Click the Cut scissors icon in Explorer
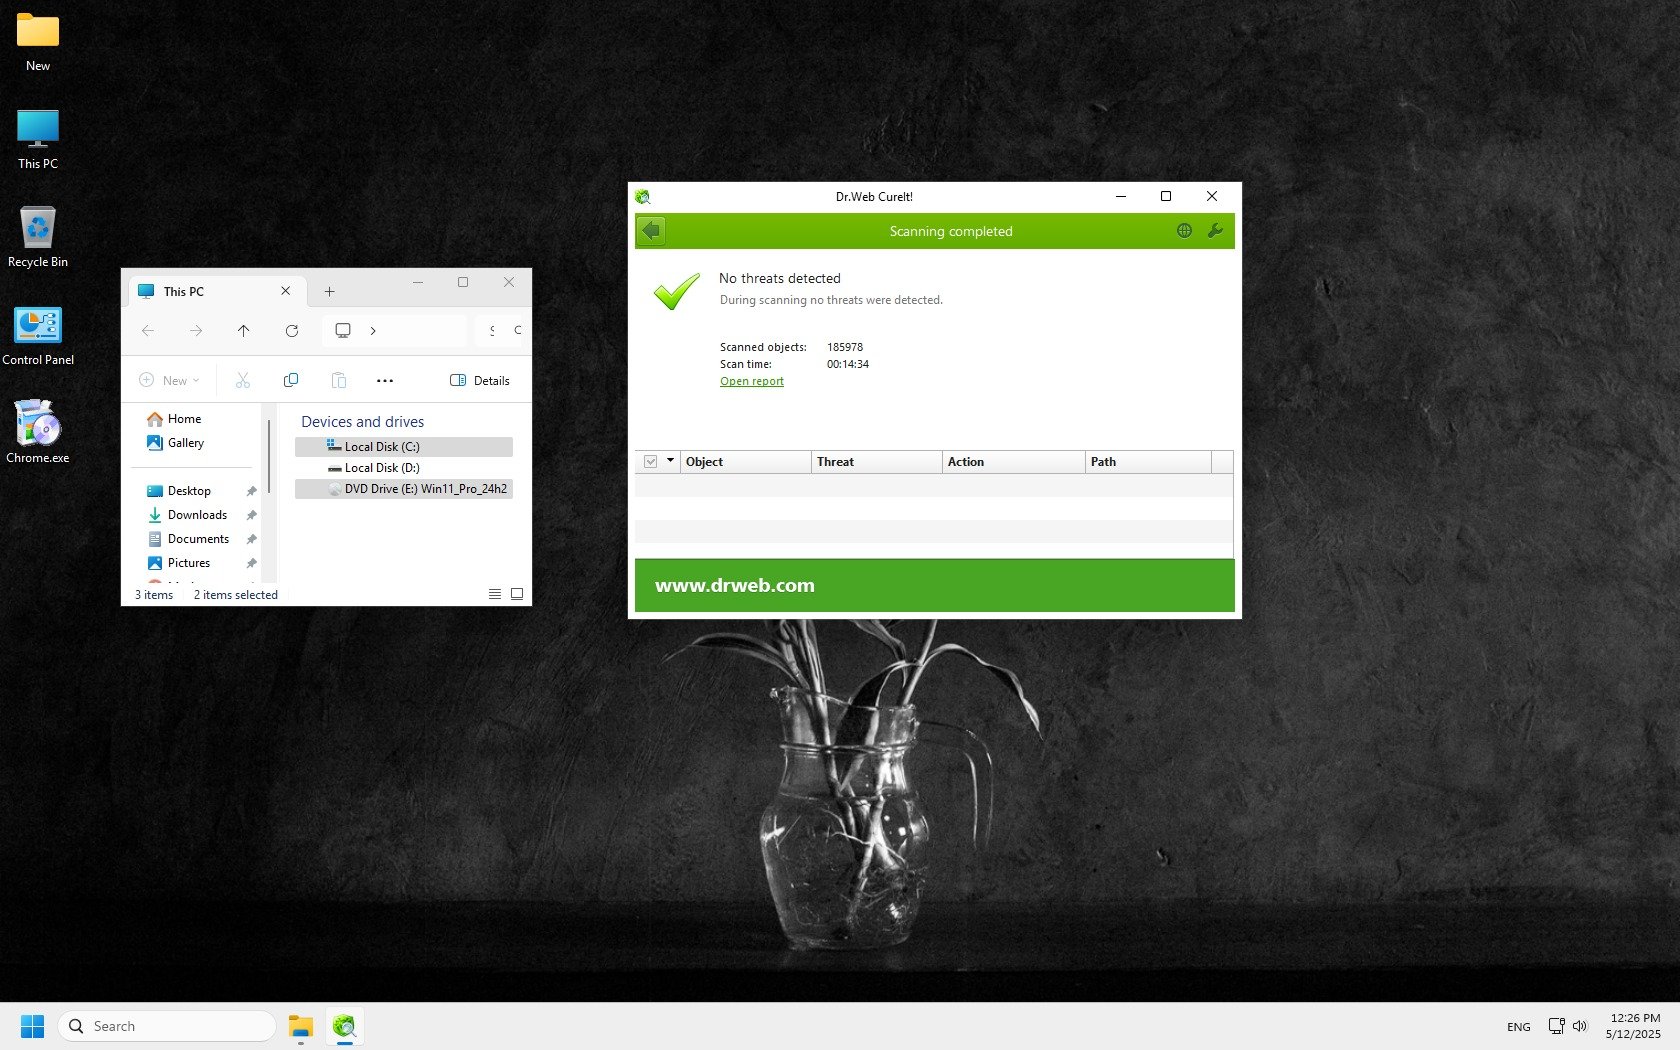This screenshot has height=1050, width=1680. point(243,380)
